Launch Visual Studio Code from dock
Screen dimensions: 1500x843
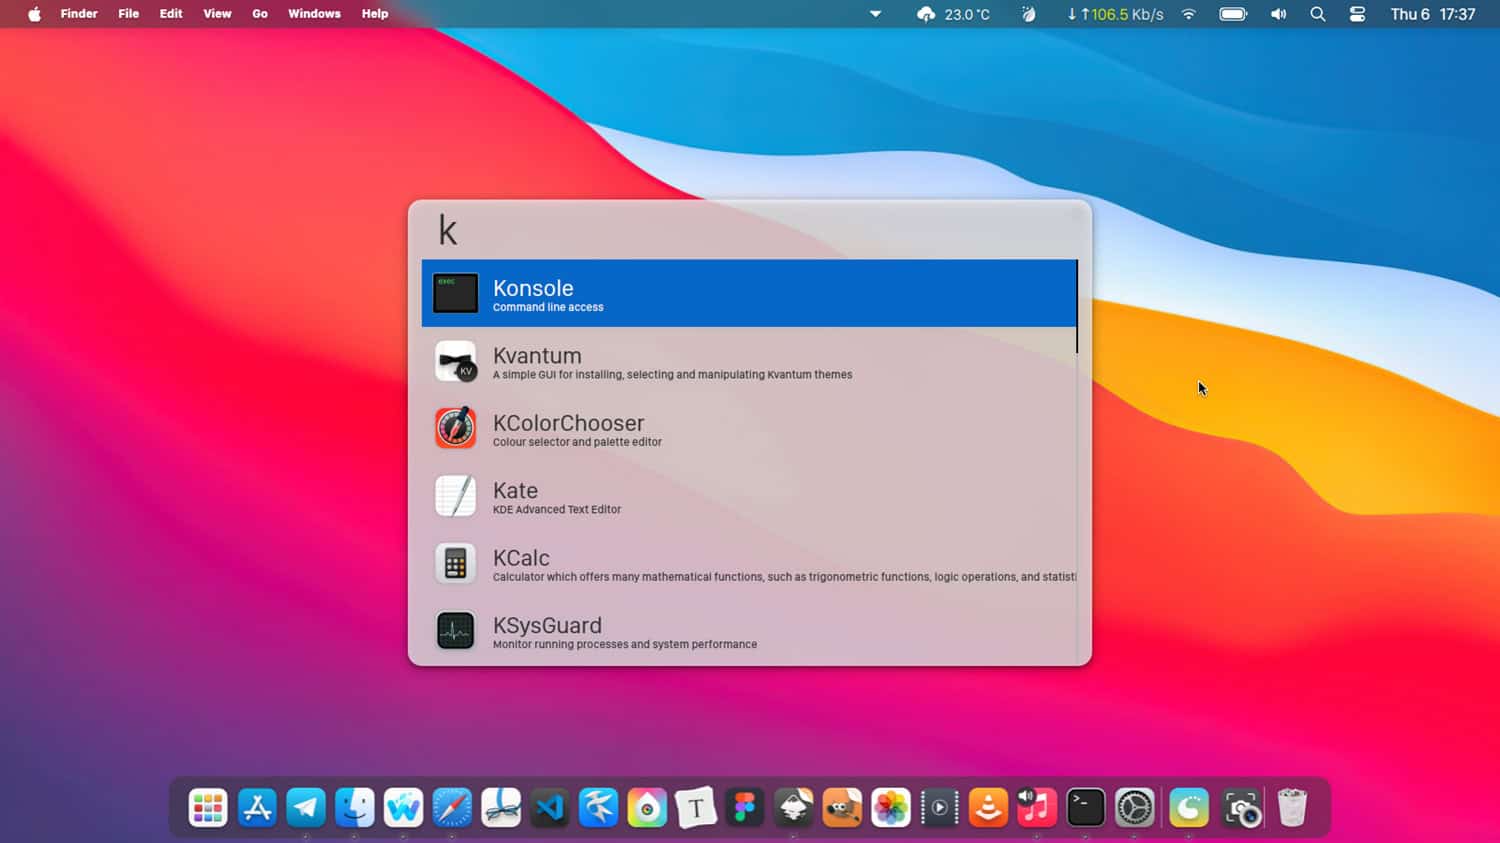click(549, 808)
